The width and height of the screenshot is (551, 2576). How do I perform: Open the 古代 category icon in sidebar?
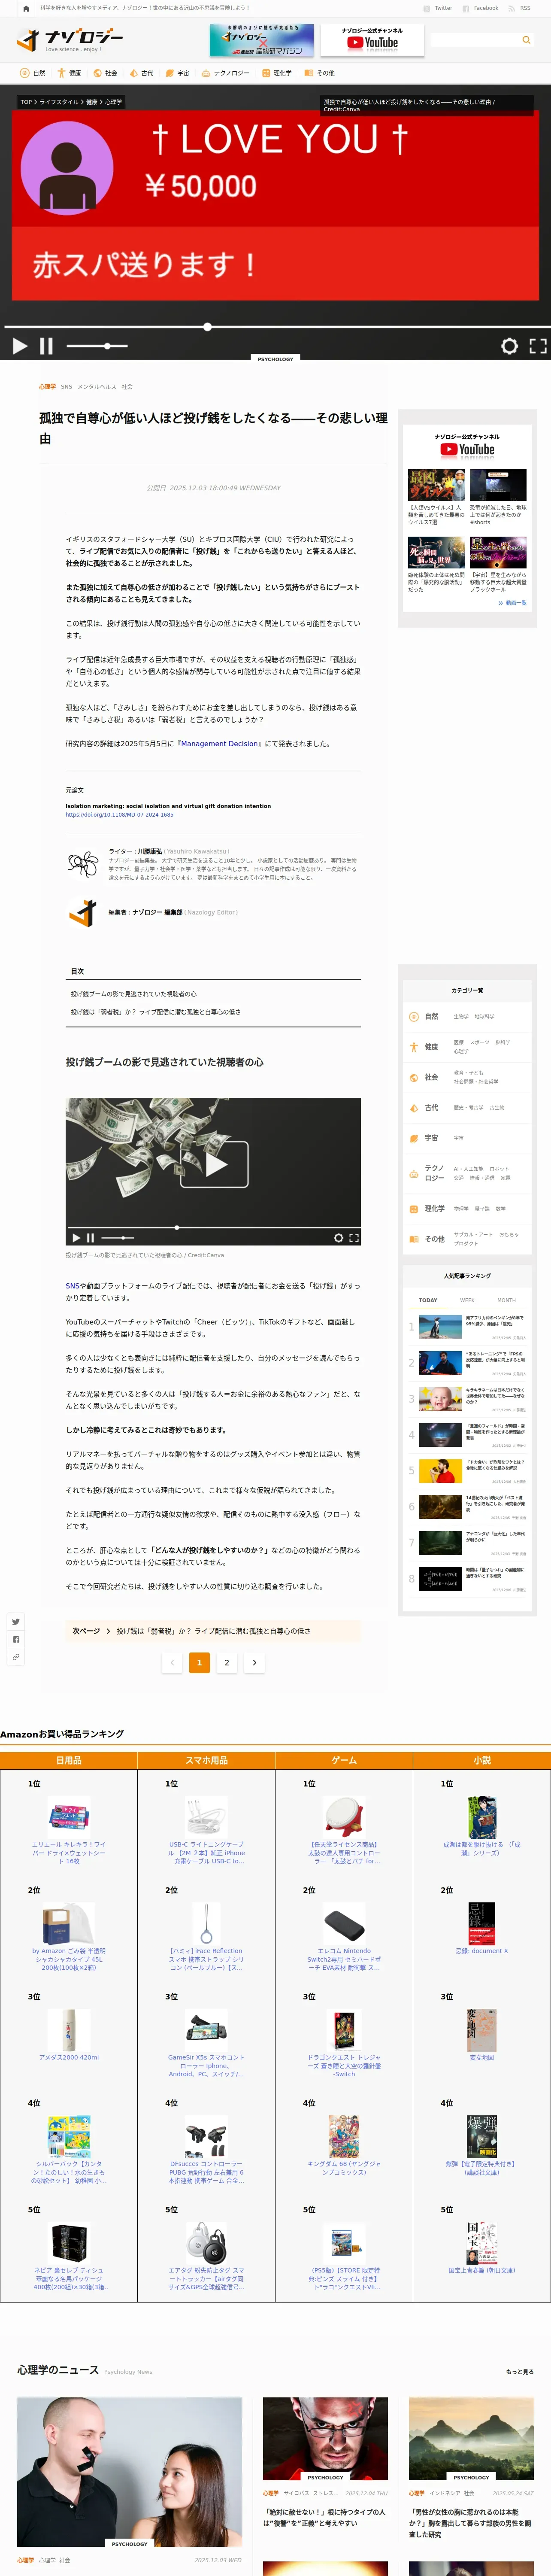point(414,1108)
